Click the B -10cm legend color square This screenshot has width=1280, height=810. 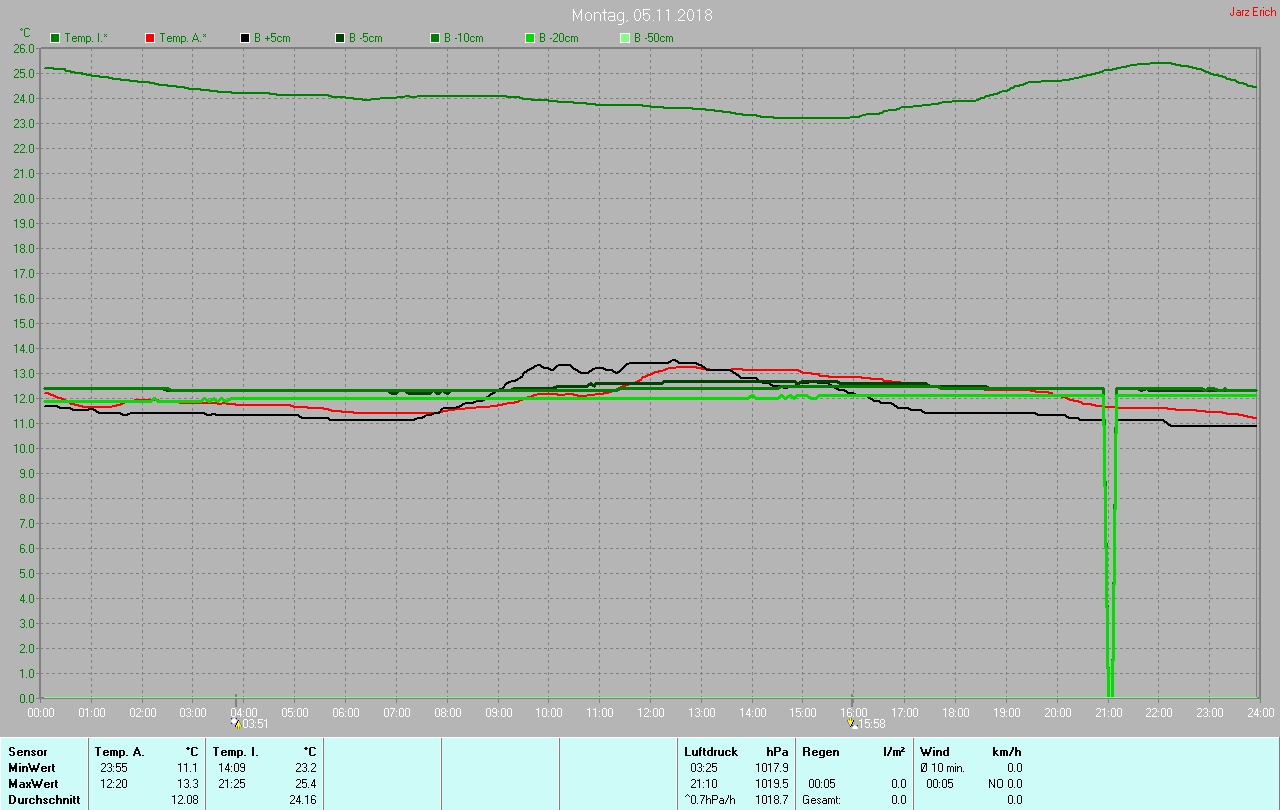click(435, 38)
